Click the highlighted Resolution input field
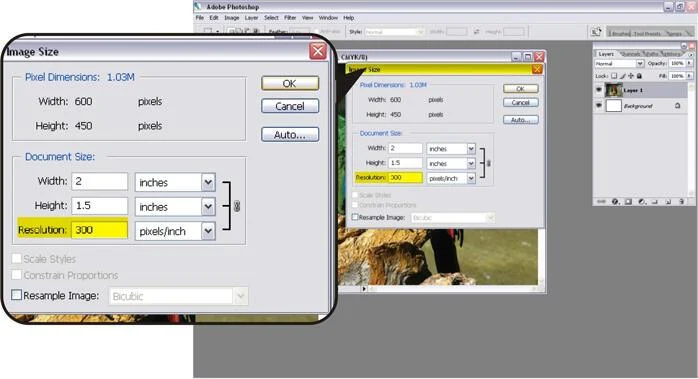This screenshot has width=698, height=379. (x=100, y=230)
